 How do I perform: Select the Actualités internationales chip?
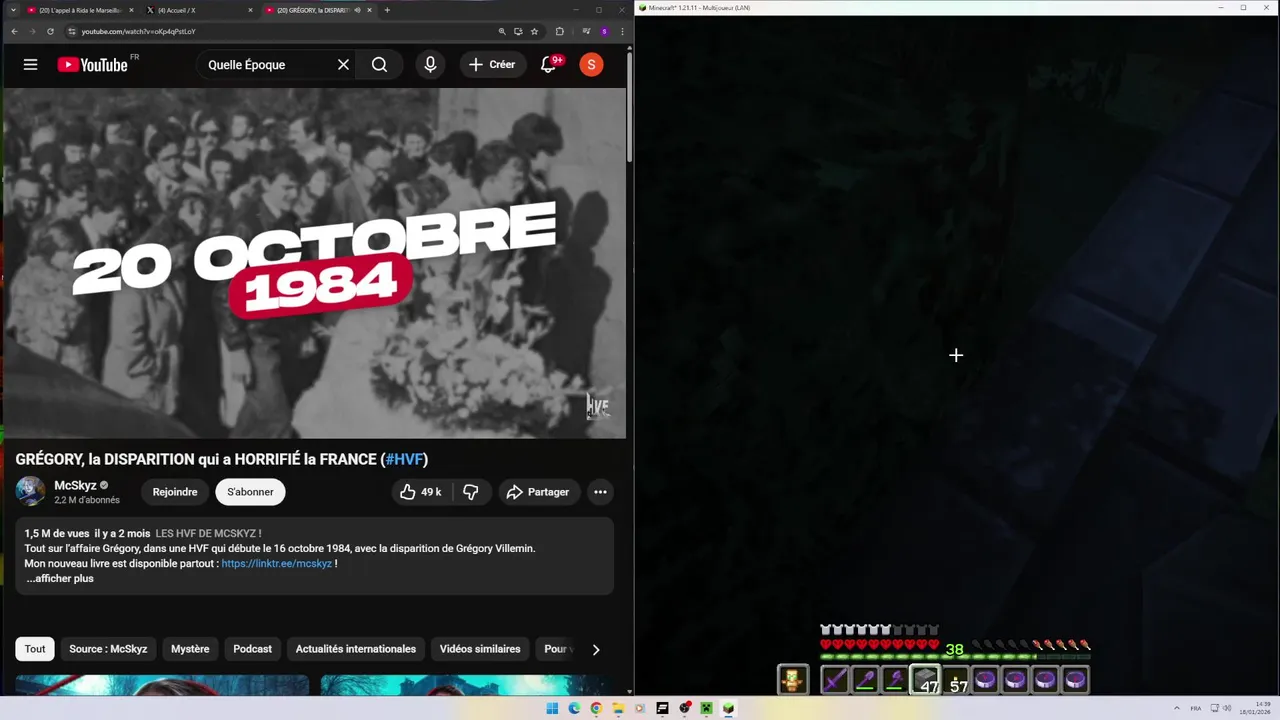[356, 649]
